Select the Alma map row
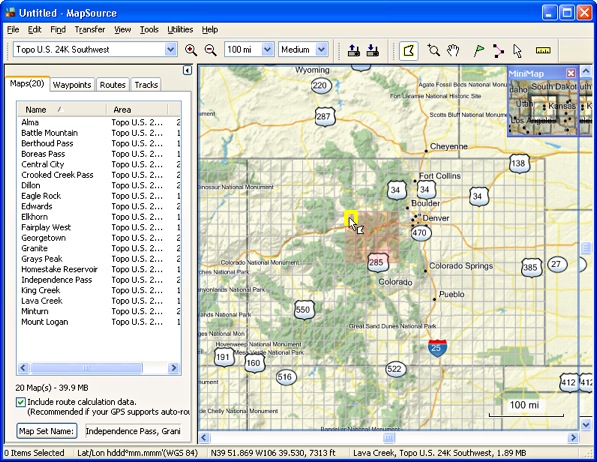This screenshot has height=462, width=597. pyautogui.click(x=99, y=122)
